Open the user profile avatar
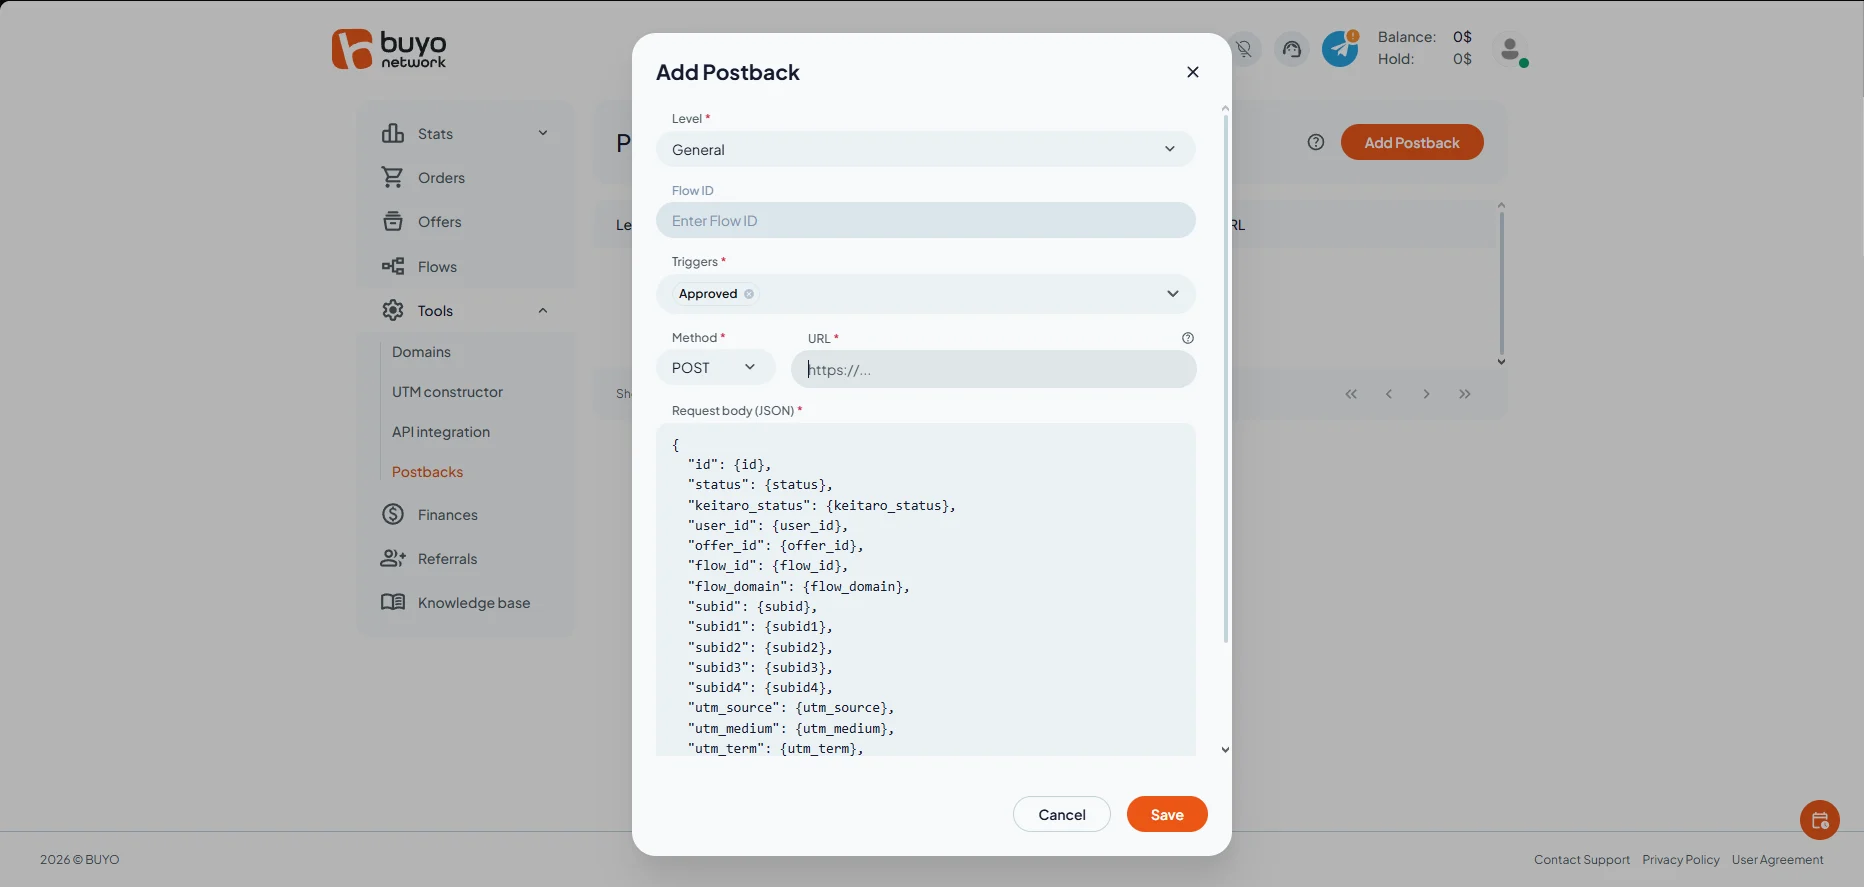 tap(1511, 49)
